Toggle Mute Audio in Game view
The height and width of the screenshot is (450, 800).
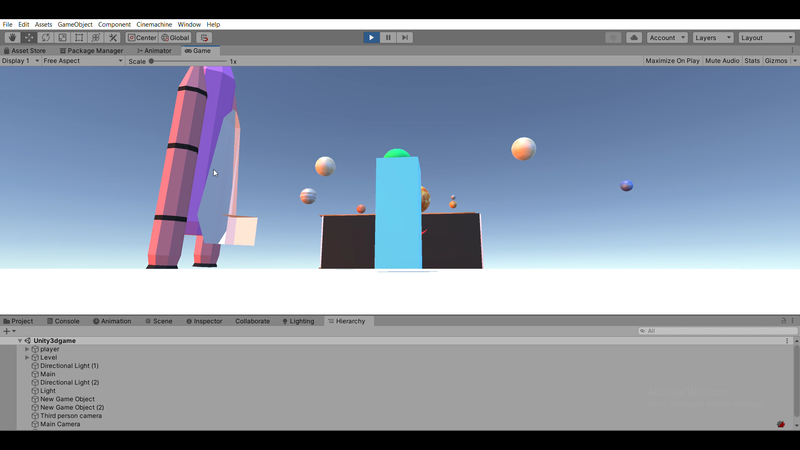coord(722,61)
